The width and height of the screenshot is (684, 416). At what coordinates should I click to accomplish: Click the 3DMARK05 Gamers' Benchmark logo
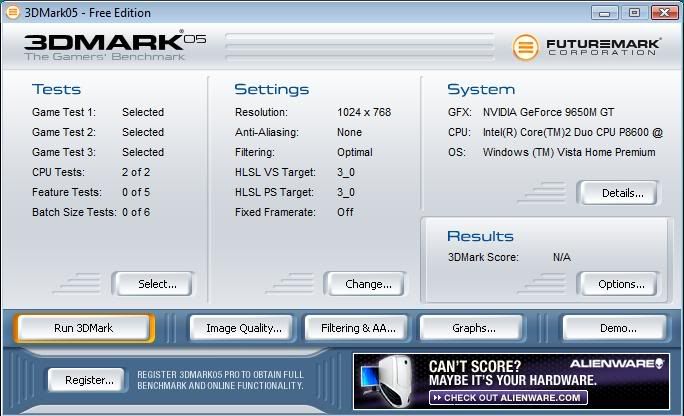click(x=115, y=47)
